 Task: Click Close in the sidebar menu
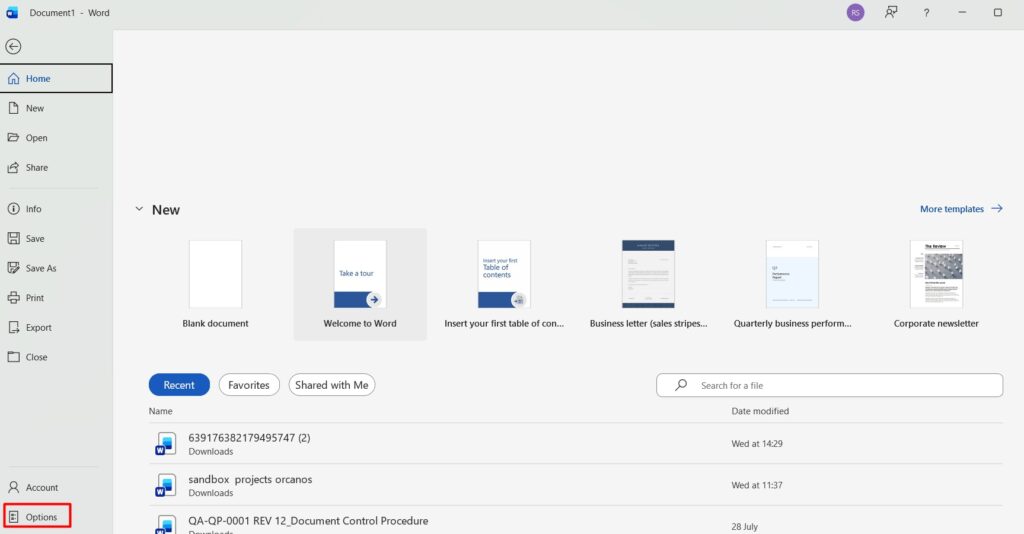(56, 357)
